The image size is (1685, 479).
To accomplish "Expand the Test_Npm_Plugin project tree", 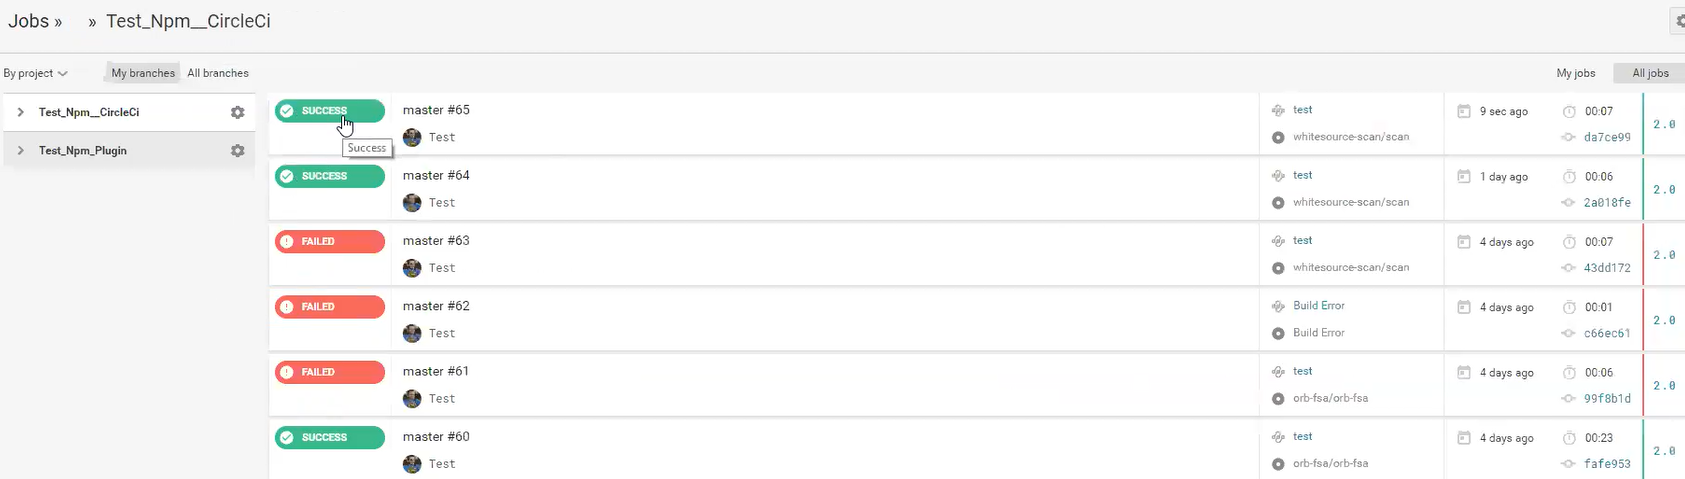I will click(x=20, y=150).
